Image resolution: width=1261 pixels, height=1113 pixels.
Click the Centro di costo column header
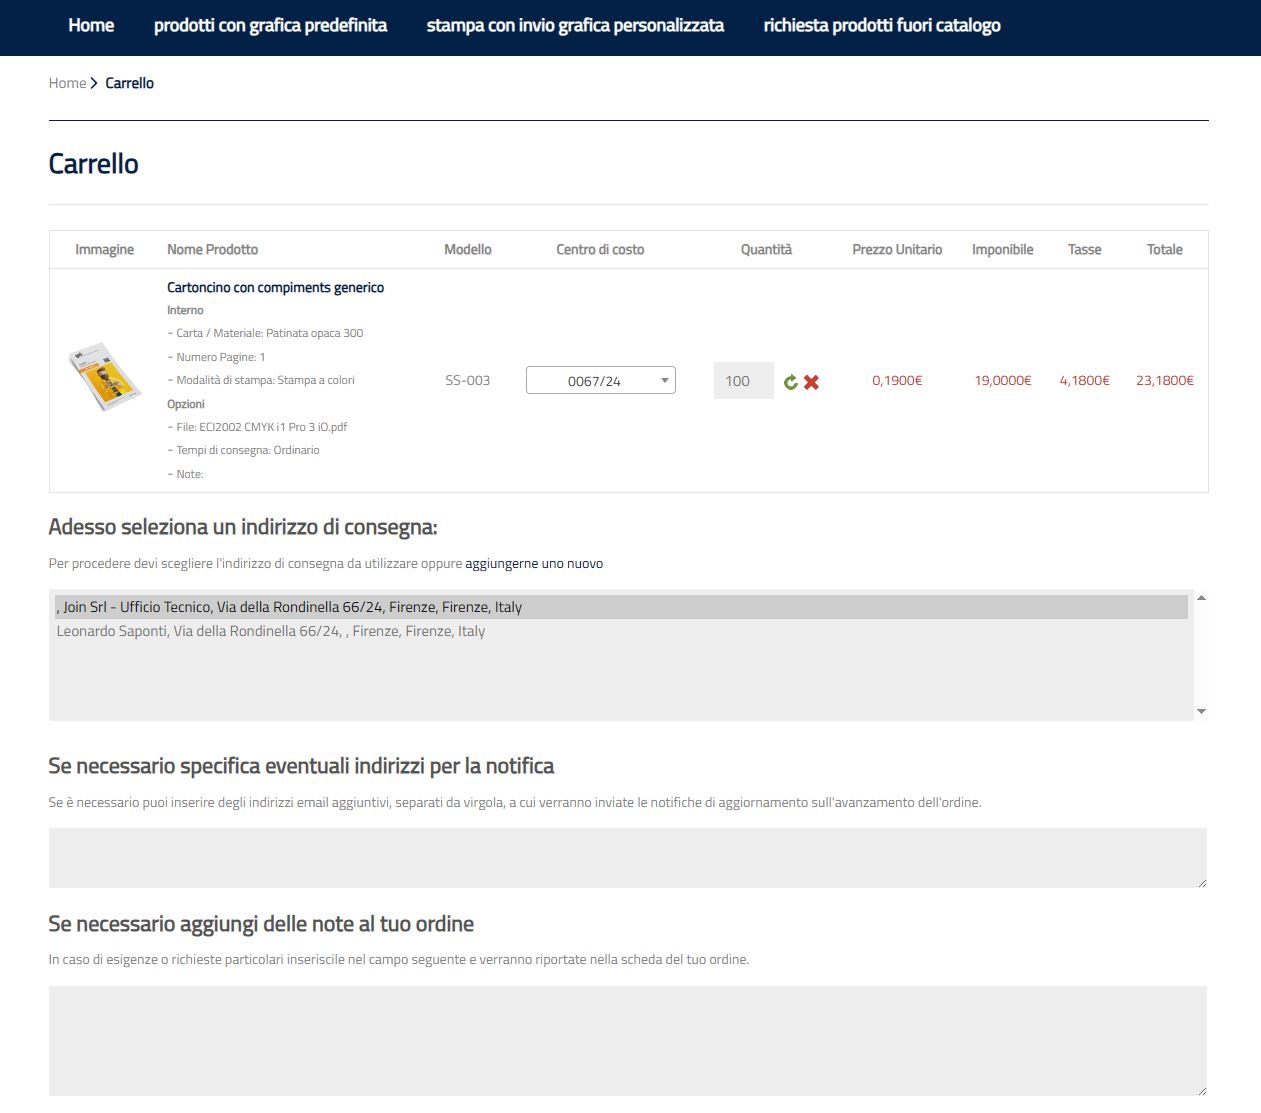tap(600, 249)
